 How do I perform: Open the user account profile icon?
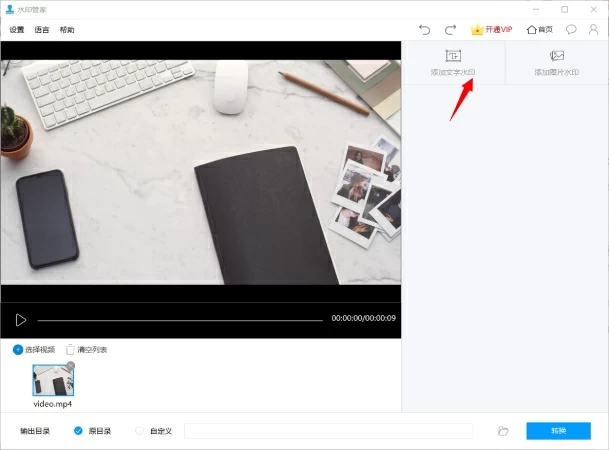click(x=593, y=30)
